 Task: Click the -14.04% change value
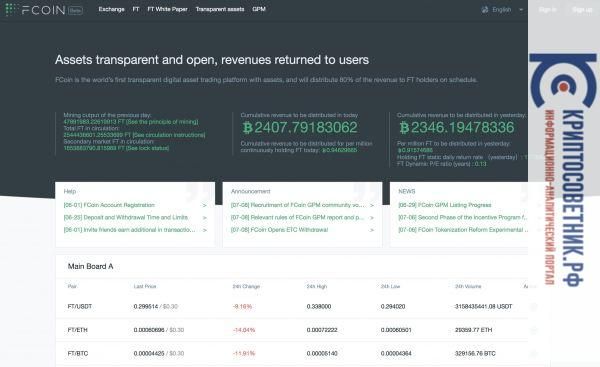244,330
